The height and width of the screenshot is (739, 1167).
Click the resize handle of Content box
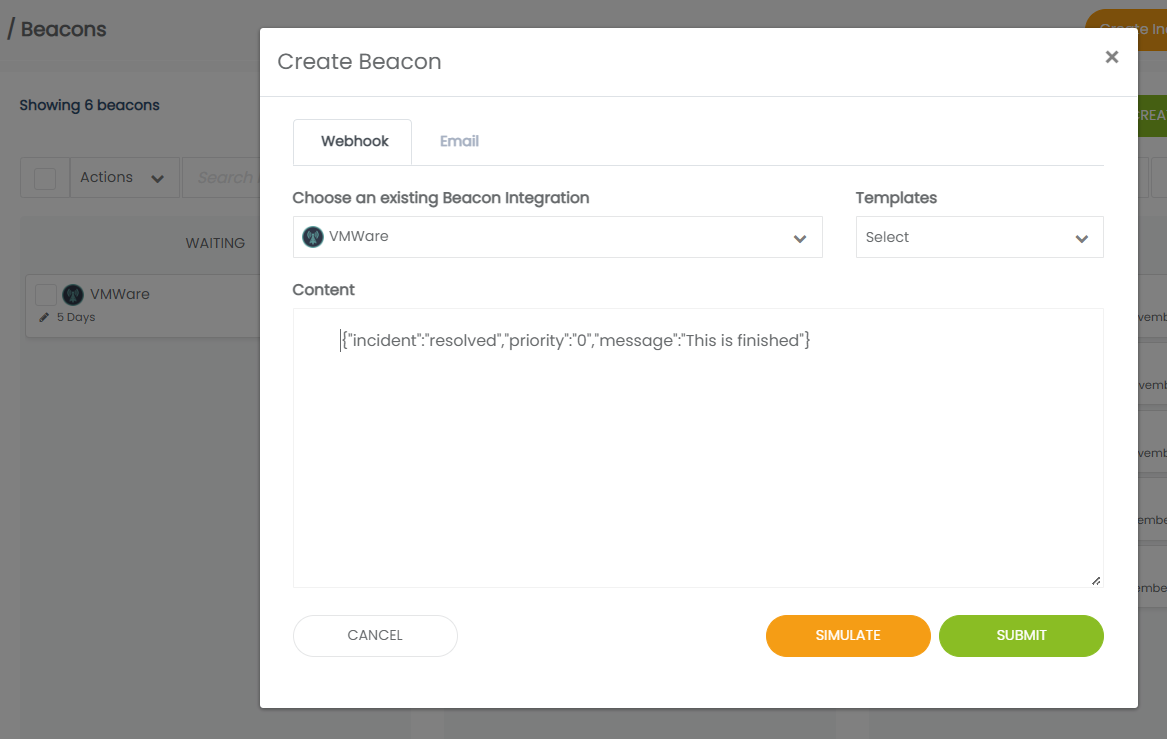[1096, 580]
